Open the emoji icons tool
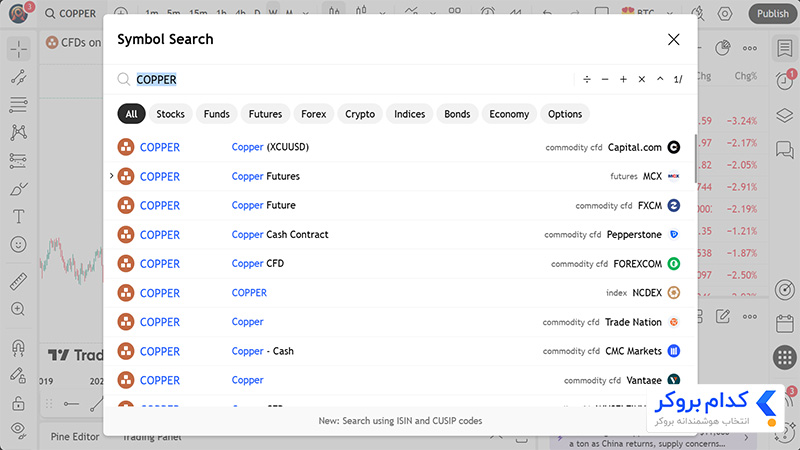Screen dimensions: 800x450 (x=18, y=244)
